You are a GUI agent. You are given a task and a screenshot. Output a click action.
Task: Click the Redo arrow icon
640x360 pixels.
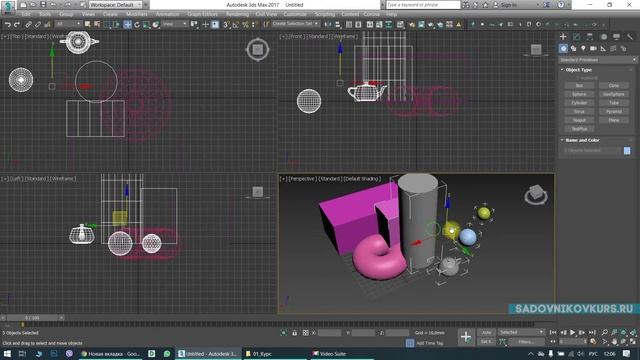[x=17, y=24]
